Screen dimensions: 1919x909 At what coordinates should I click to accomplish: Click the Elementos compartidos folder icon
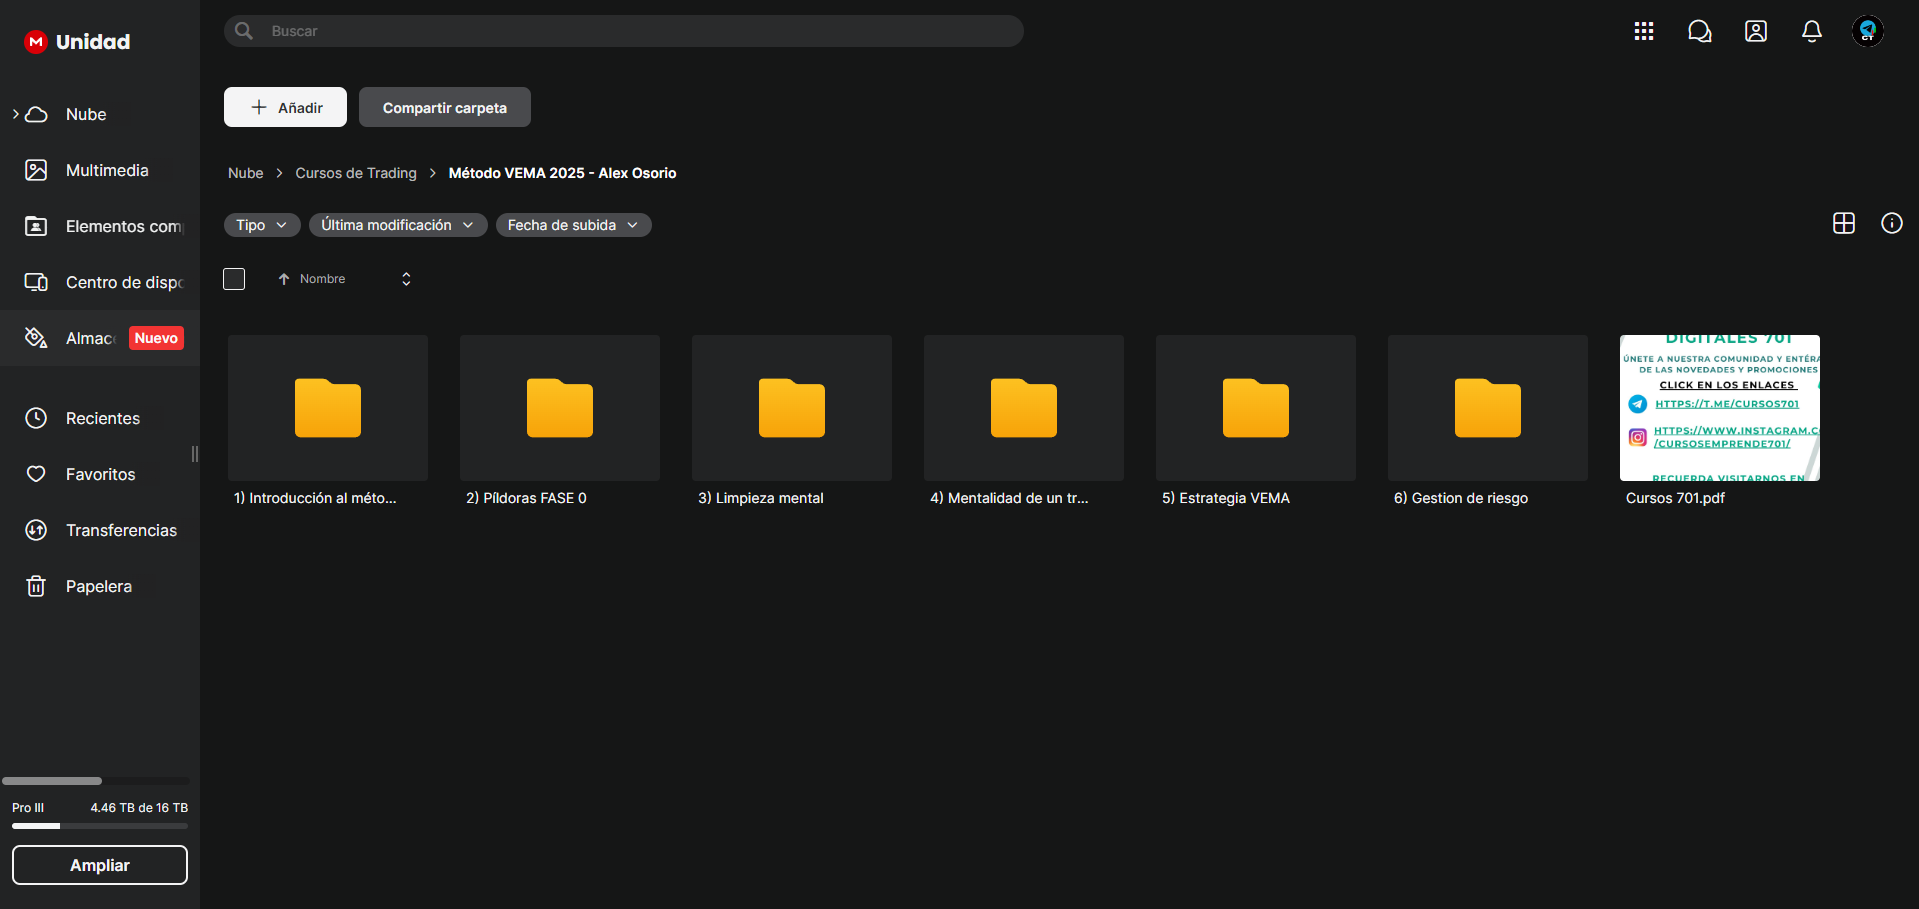click(x=36, y=226)
